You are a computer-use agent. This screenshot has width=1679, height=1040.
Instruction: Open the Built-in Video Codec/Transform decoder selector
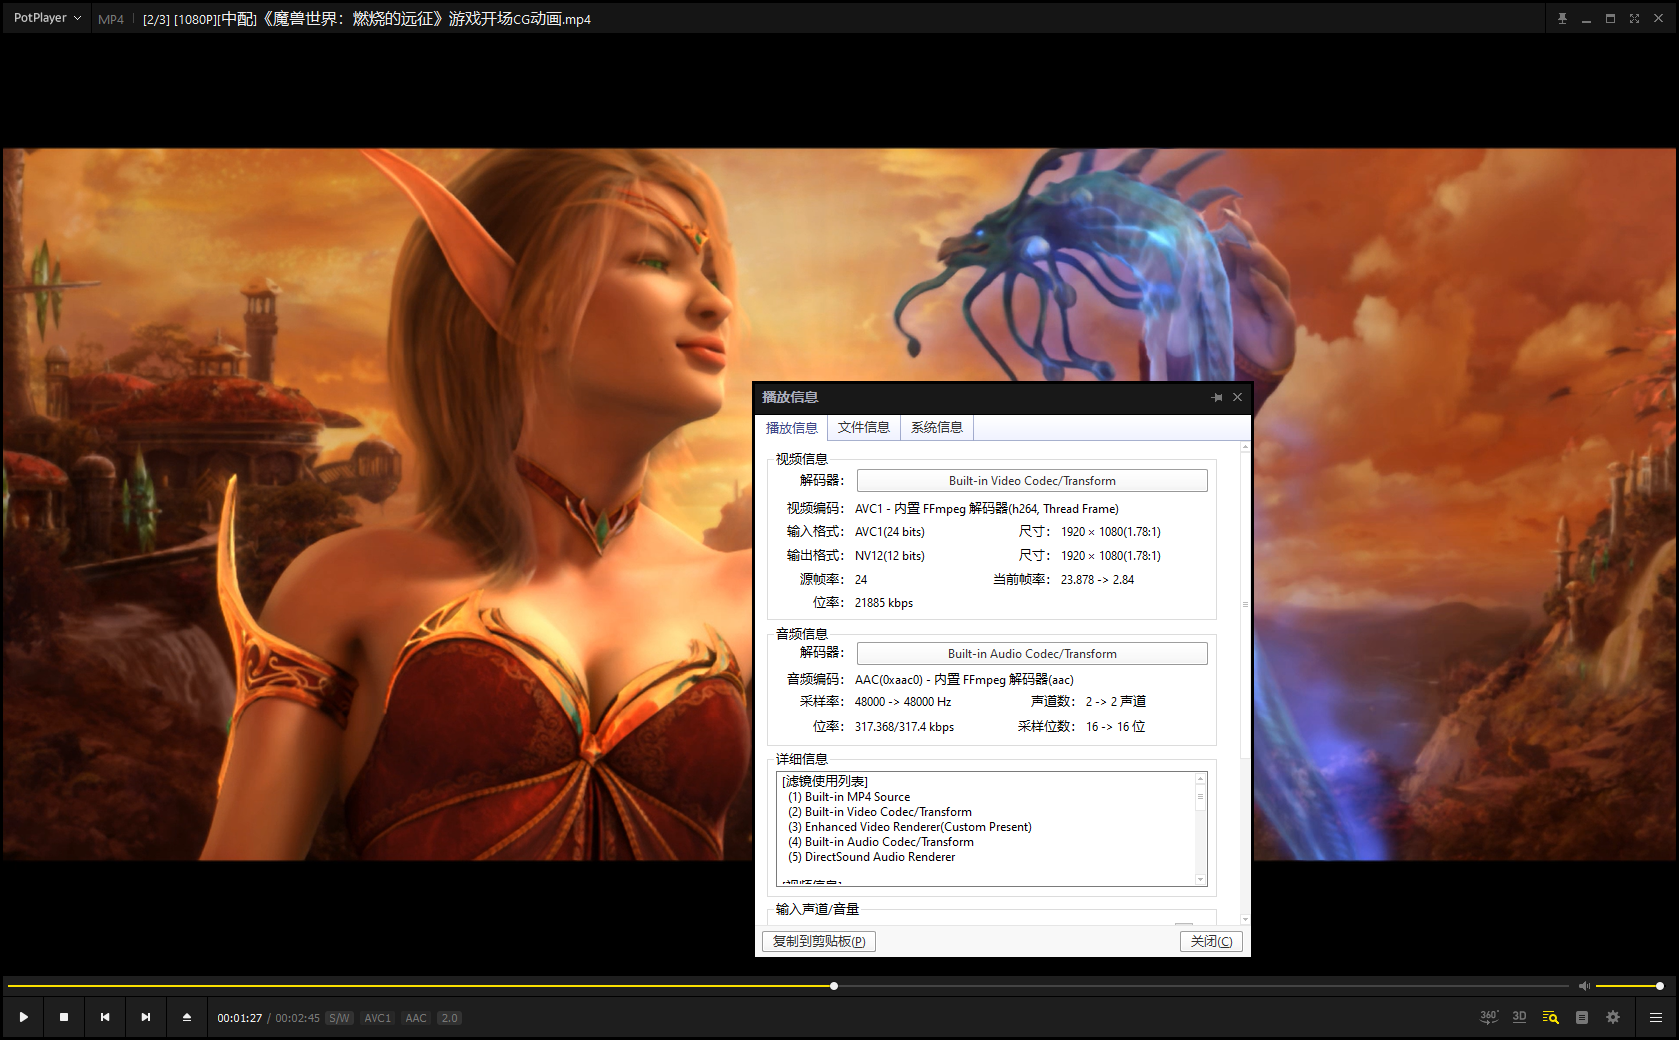(x=1031, y=481)
